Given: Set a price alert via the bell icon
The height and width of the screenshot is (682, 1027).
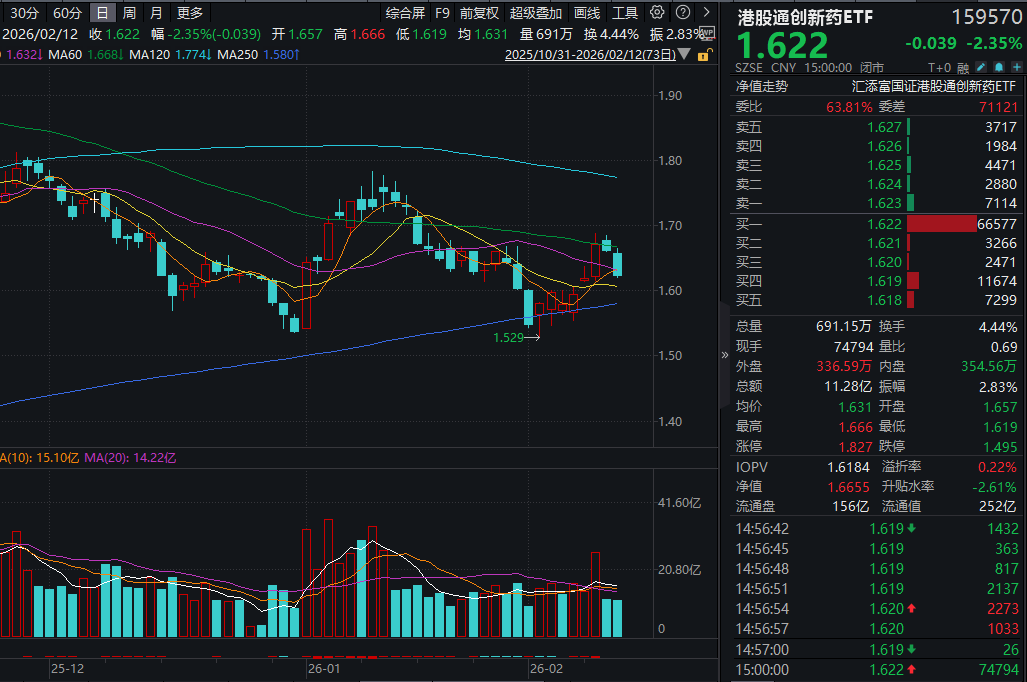Looking at the screenshot, I should (999, 66).
